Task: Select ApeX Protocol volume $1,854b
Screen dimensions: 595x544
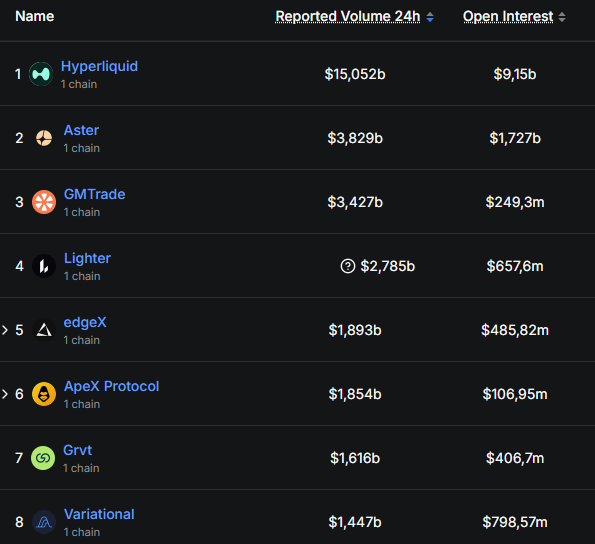Action: click(x=355, y=395)
